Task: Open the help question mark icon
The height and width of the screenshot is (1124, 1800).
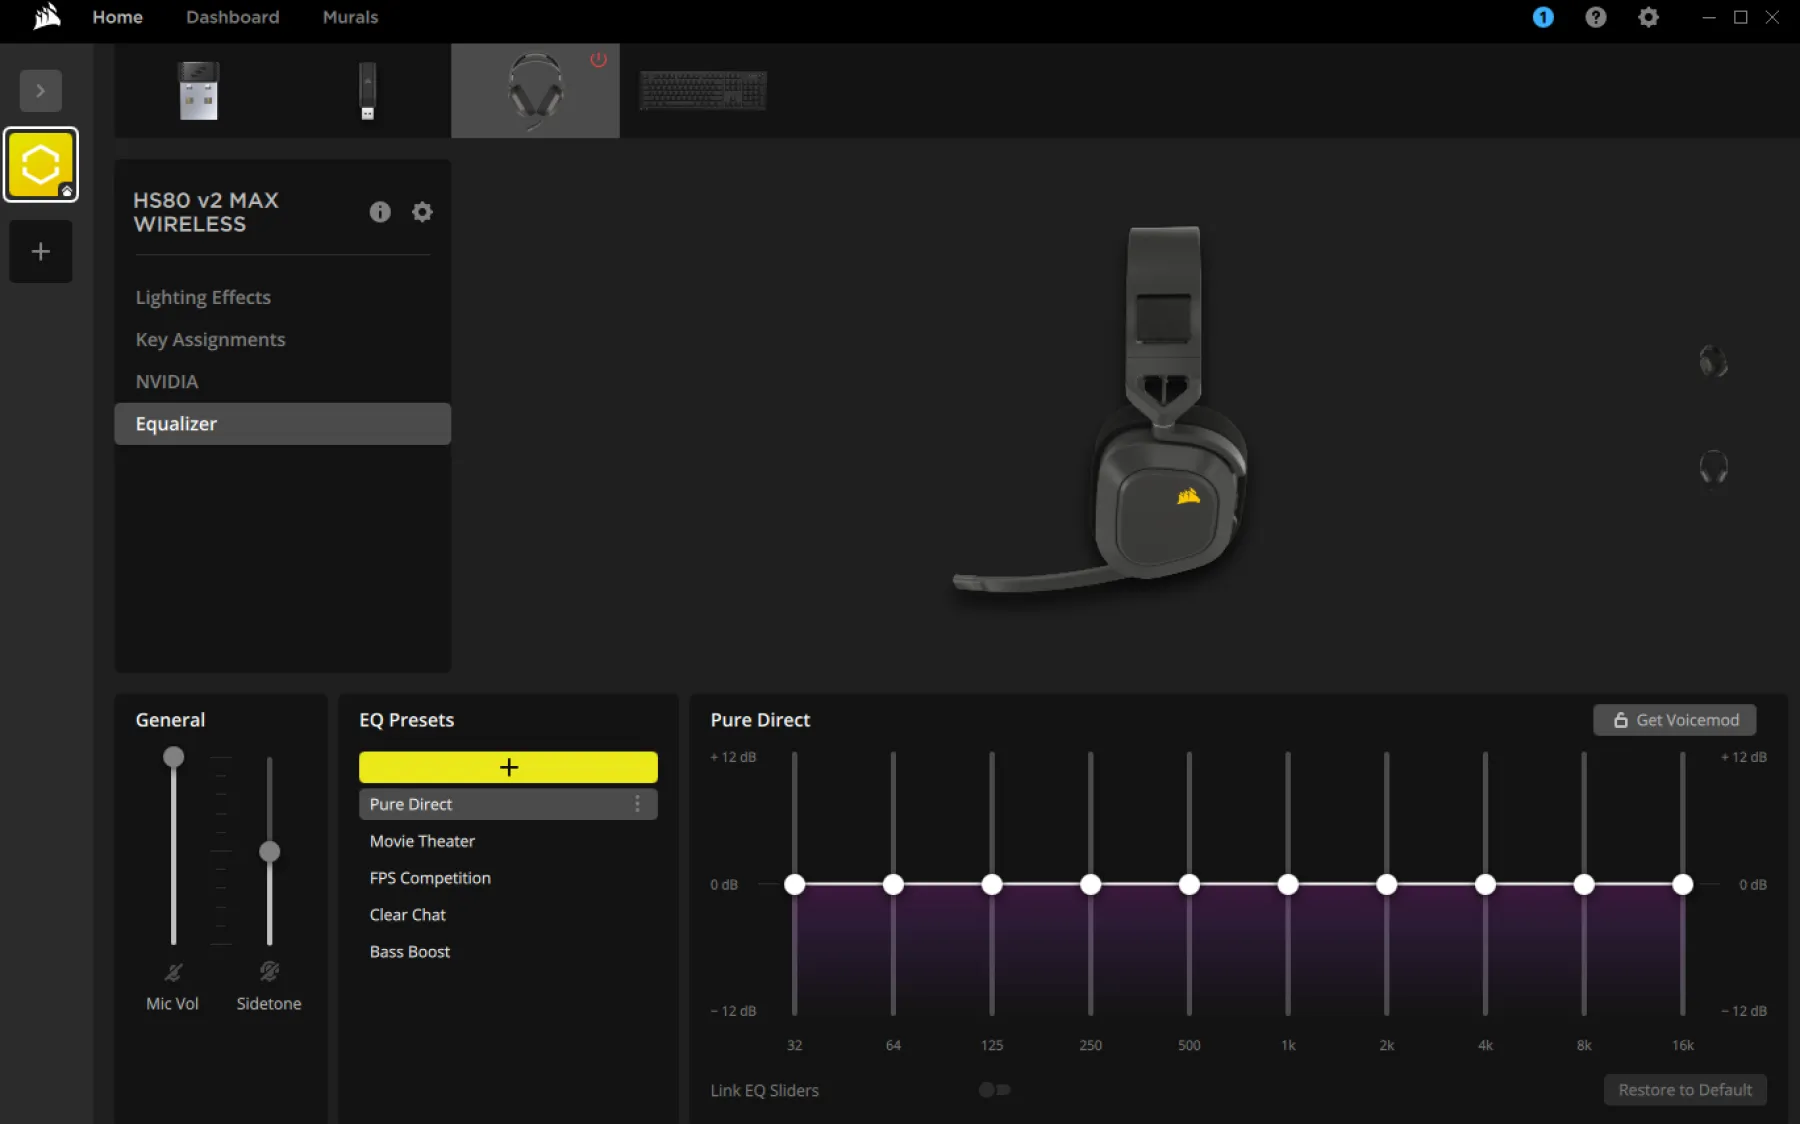Action: (1596, 17)
